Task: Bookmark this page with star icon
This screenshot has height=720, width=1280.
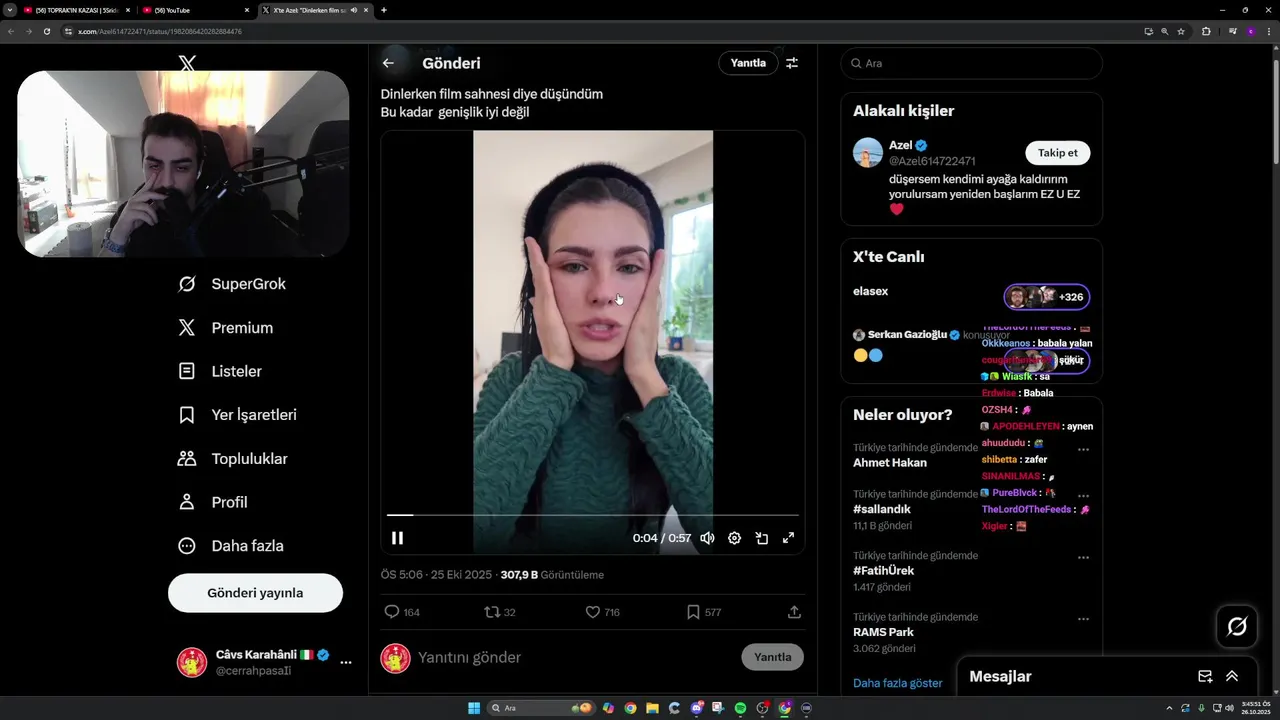Action: click(1181, 31)
